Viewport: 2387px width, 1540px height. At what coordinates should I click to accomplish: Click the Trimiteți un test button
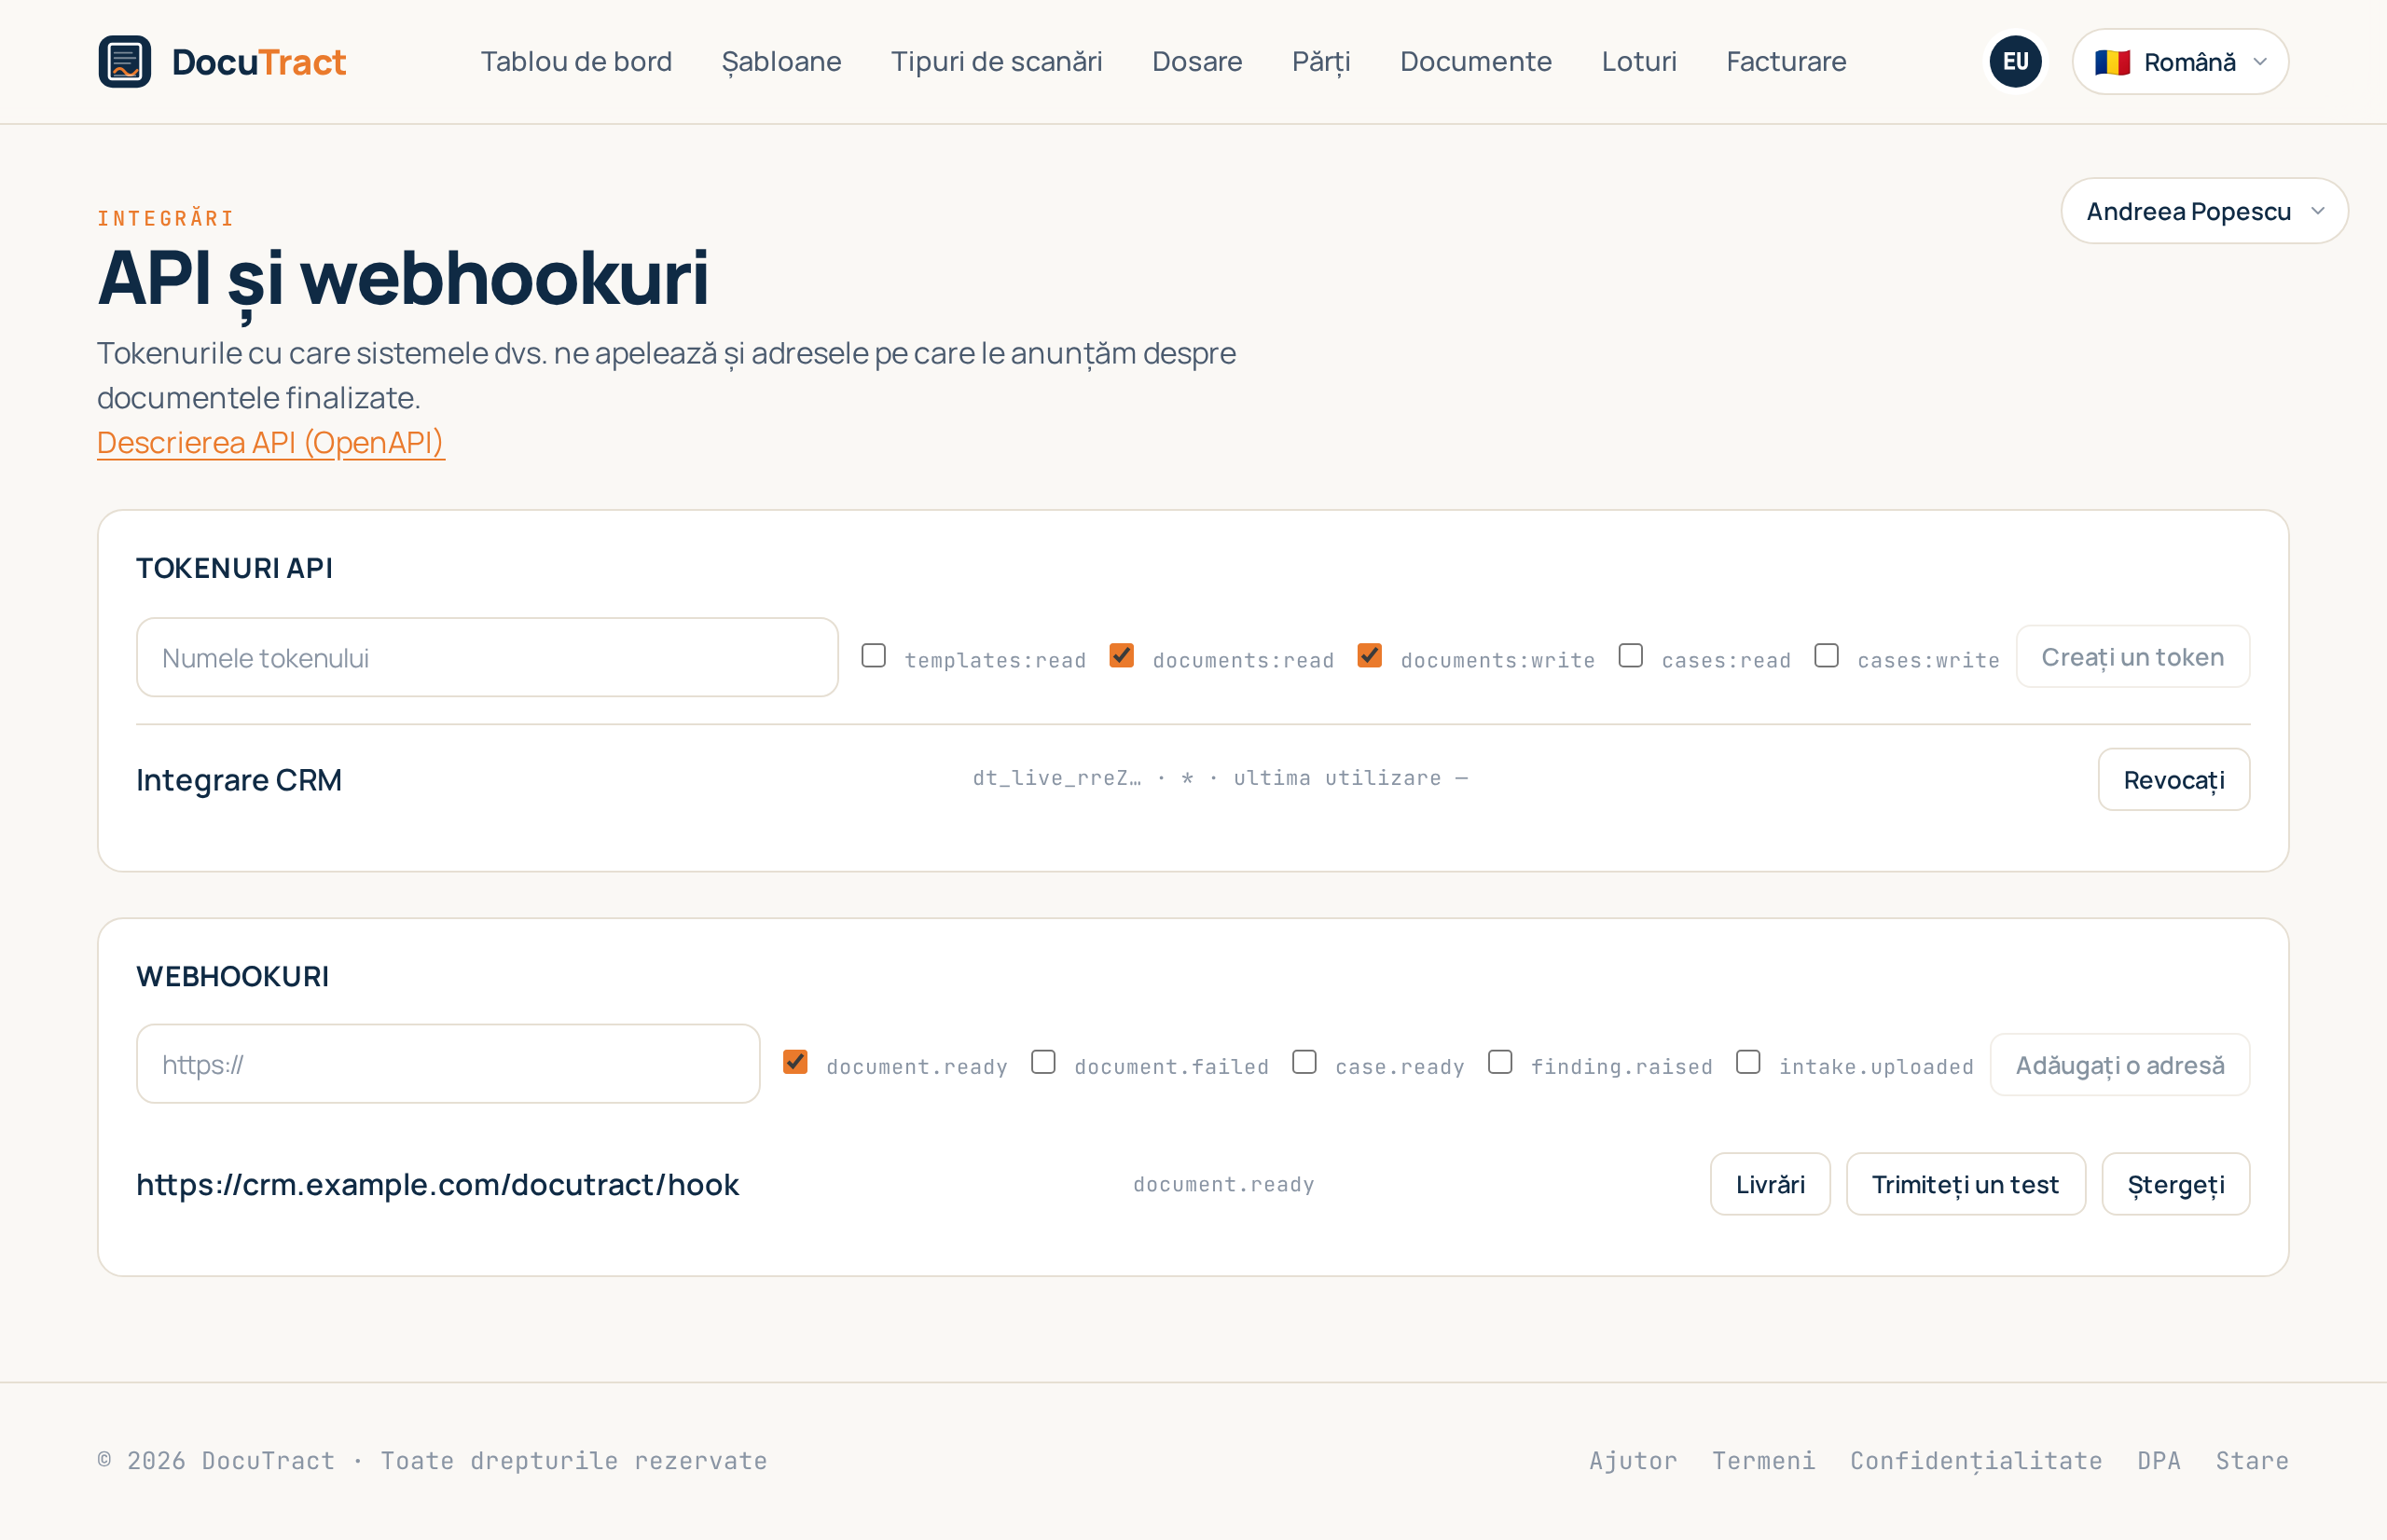[1966, 1185]
